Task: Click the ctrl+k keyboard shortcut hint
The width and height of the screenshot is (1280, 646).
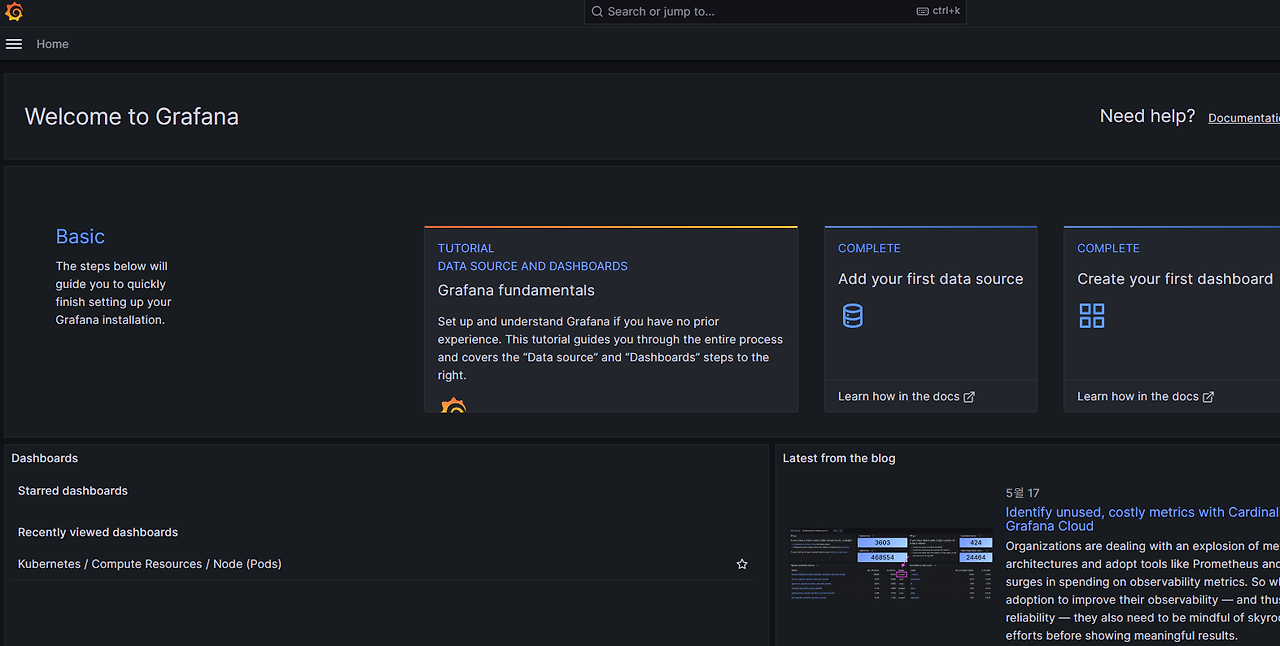Action: click(939, 12)
